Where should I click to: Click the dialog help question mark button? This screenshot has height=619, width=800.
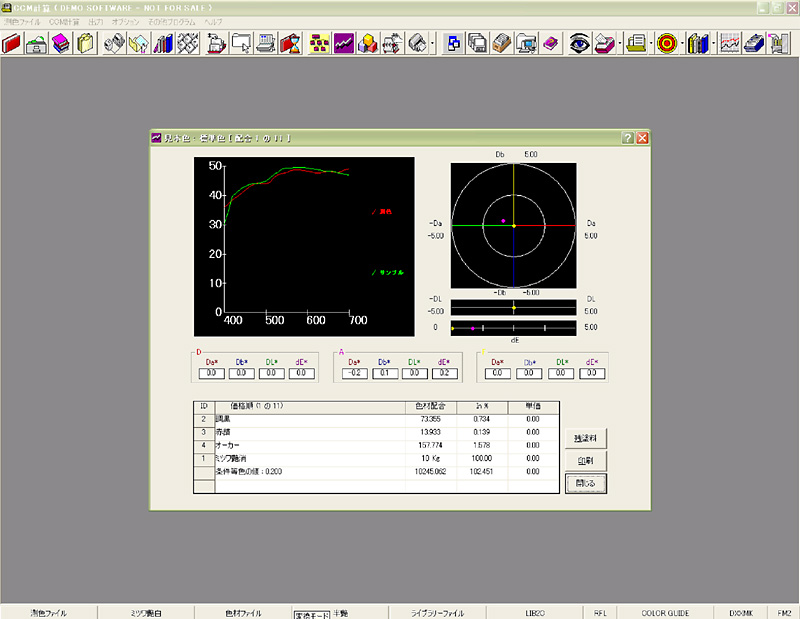(x=627, y=138)
